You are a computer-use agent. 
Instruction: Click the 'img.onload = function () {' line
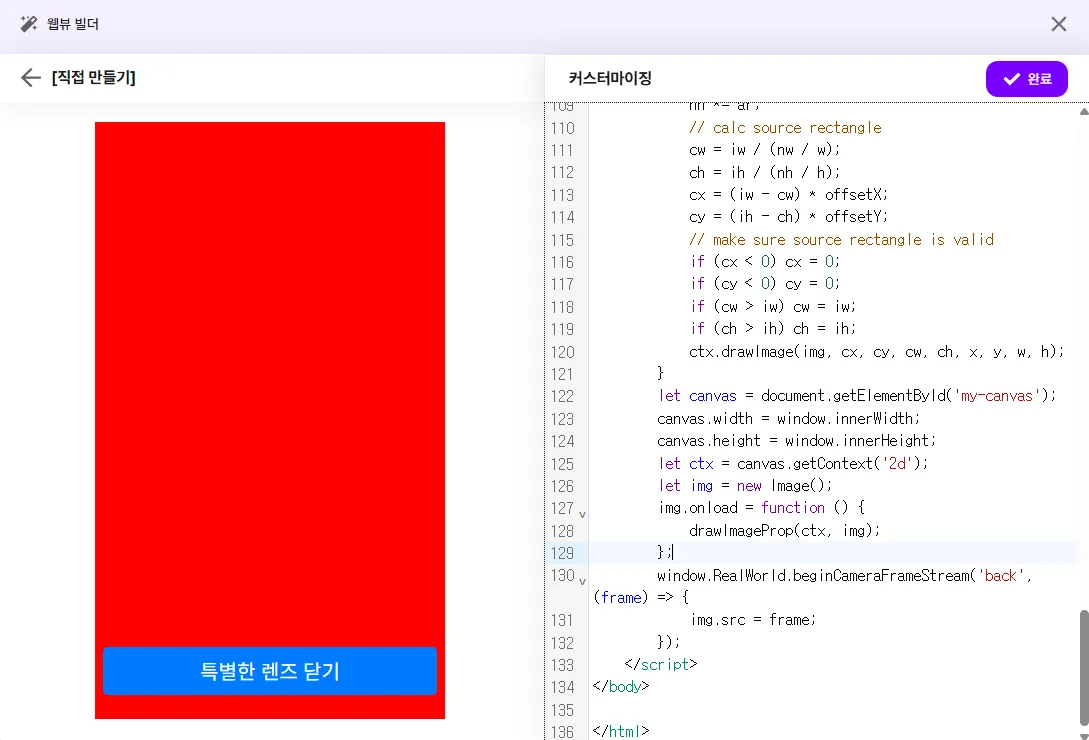point(761,508)
